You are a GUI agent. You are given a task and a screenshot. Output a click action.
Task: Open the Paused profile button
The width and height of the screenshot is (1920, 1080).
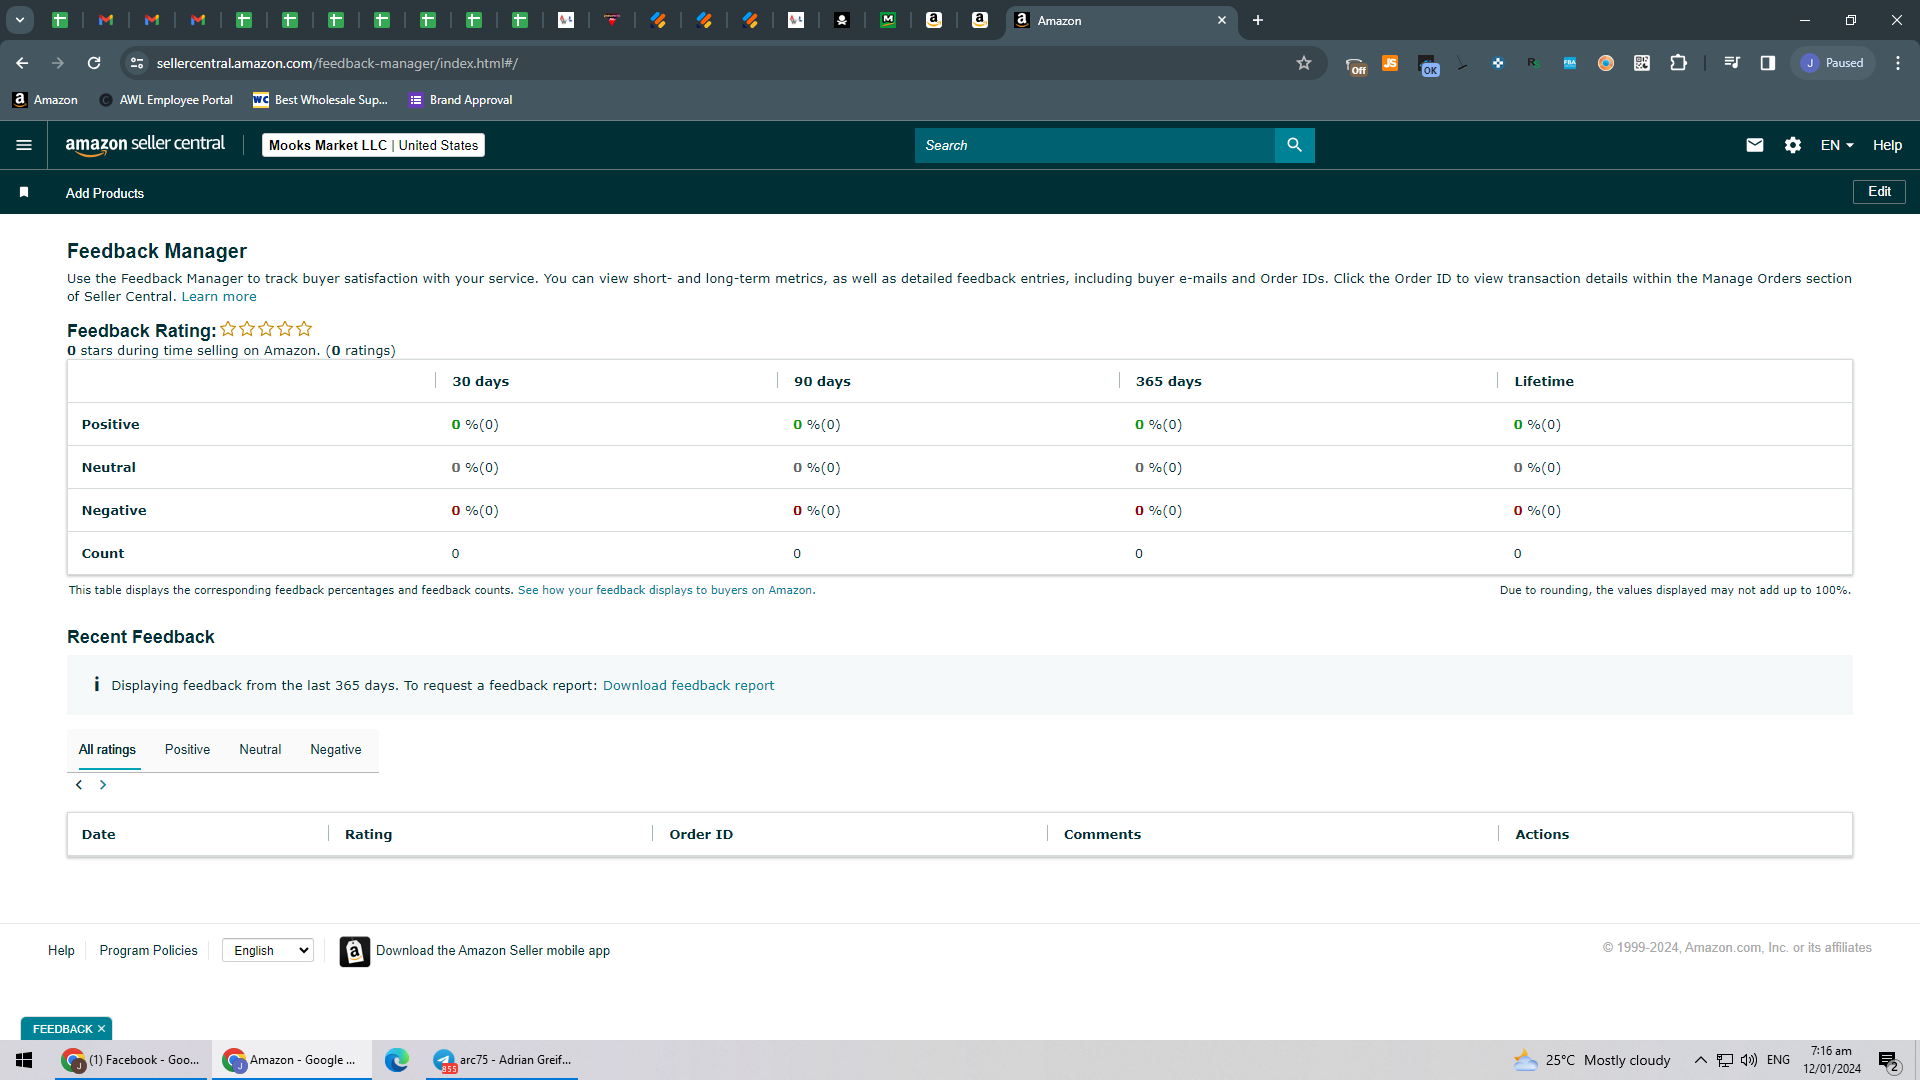point(1832,63)
